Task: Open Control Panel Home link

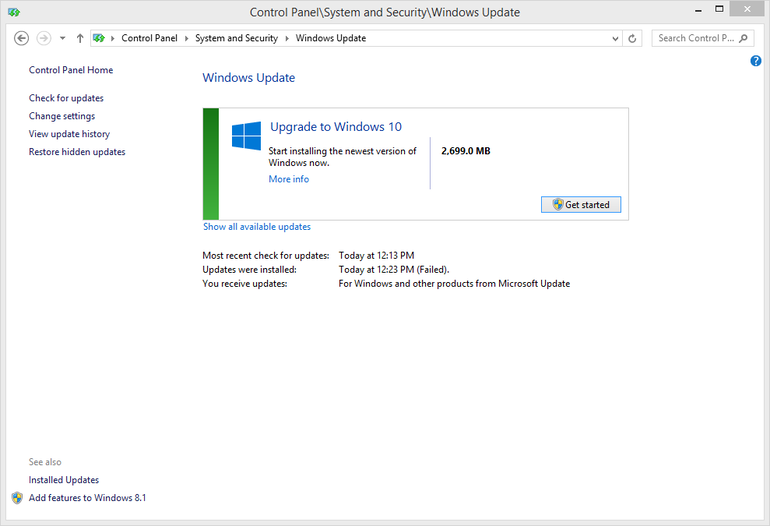Action: [71, 70]
